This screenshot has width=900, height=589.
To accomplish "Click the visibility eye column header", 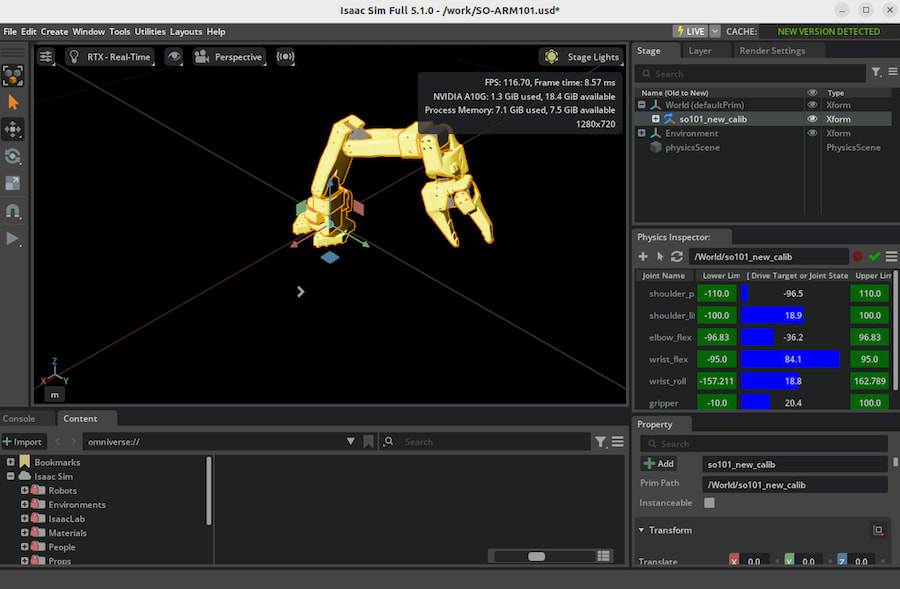I will coord(812,92).
